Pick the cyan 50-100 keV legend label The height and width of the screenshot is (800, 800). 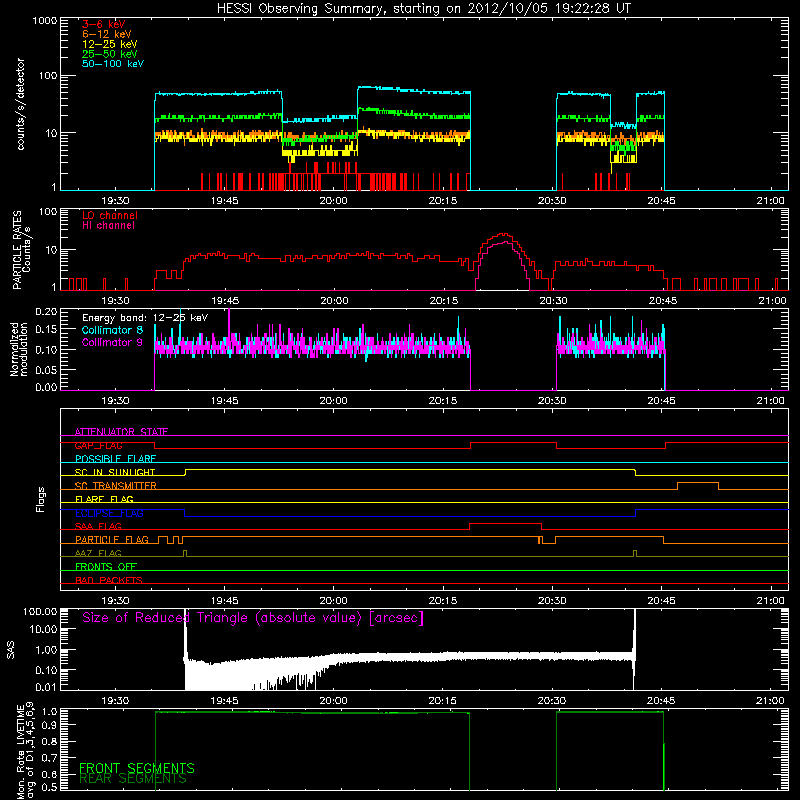113,64
